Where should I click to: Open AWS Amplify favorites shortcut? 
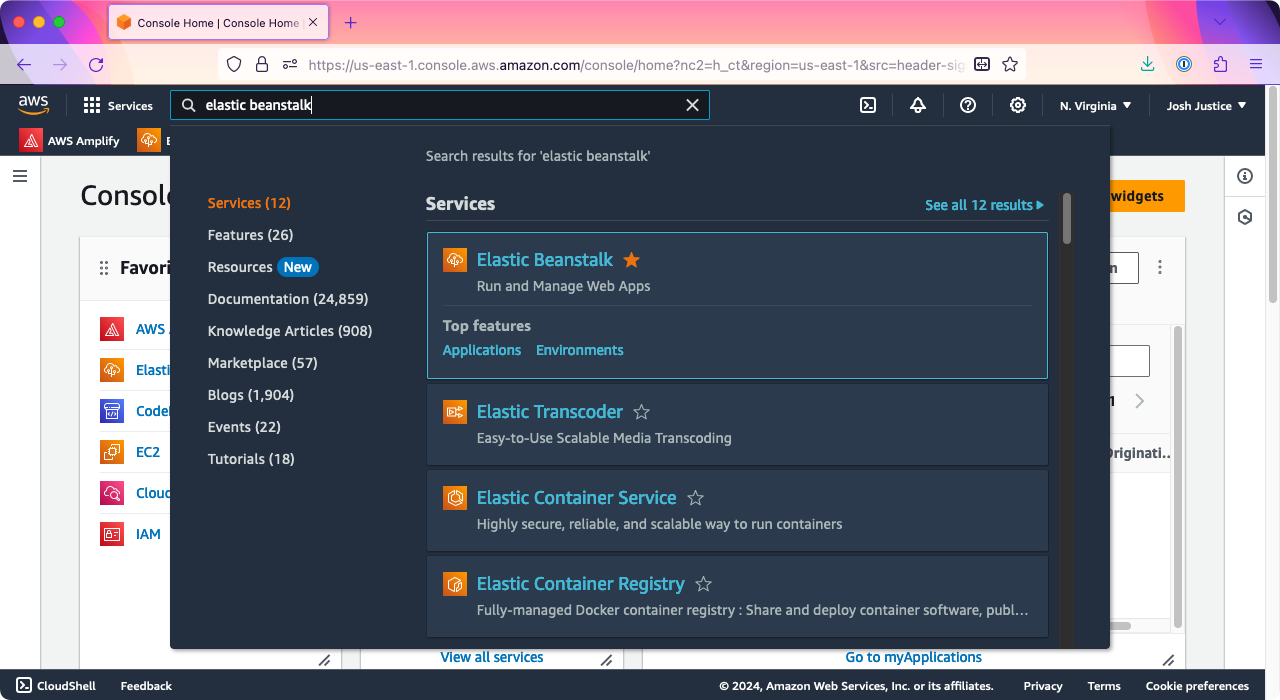[70, 140]
